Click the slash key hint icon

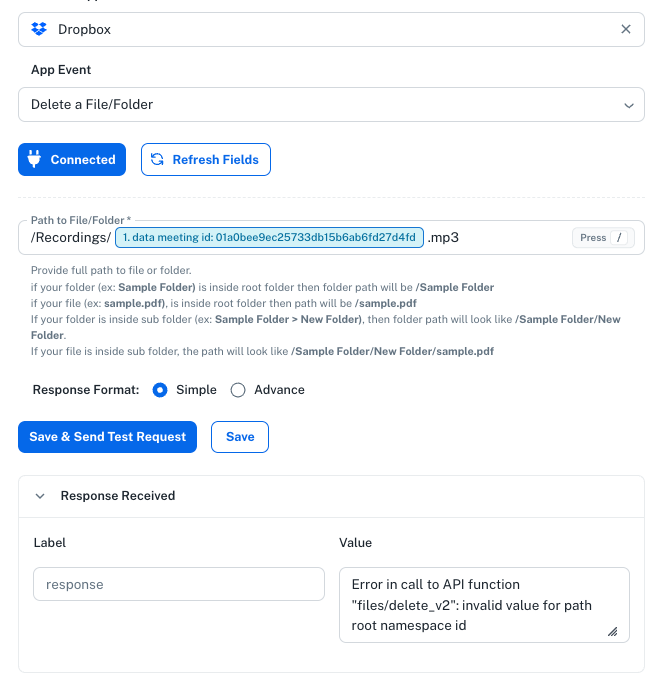pos(619,237)
